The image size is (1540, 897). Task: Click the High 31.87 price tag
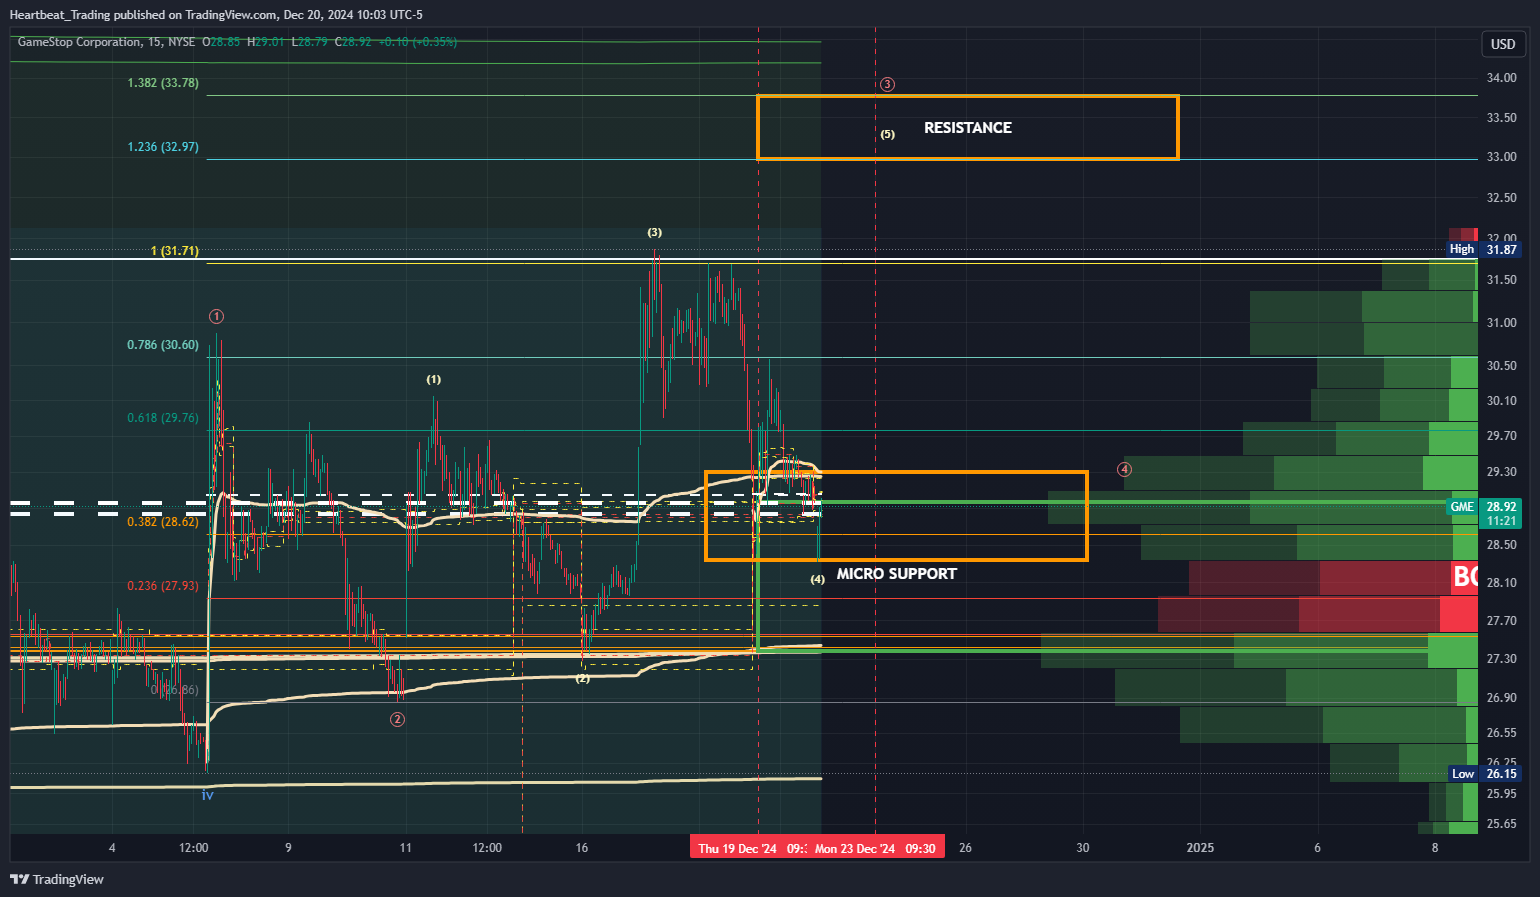pyautogui.click(x=1484, y=249)
